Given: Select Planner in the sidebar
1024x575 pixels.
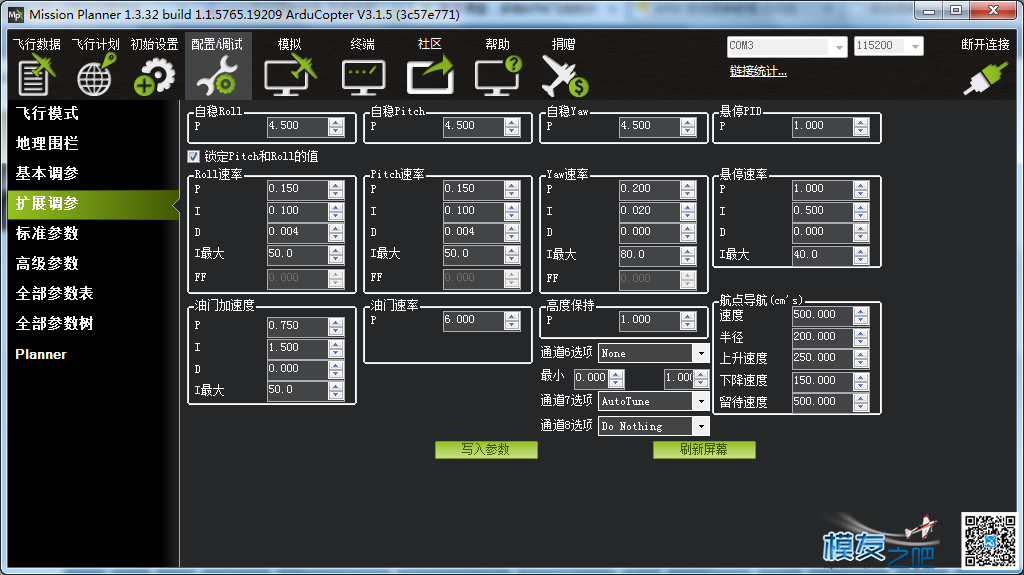Looking at the screenshot, I should click(x=41, y=354).
